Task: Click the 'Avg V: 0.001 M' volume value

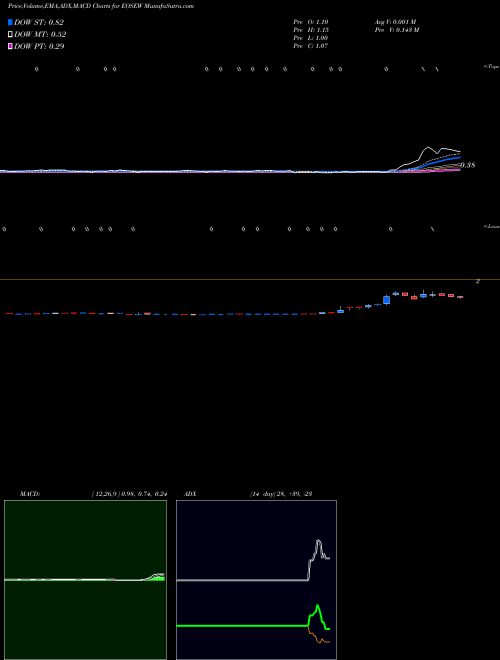Action: 396,22
